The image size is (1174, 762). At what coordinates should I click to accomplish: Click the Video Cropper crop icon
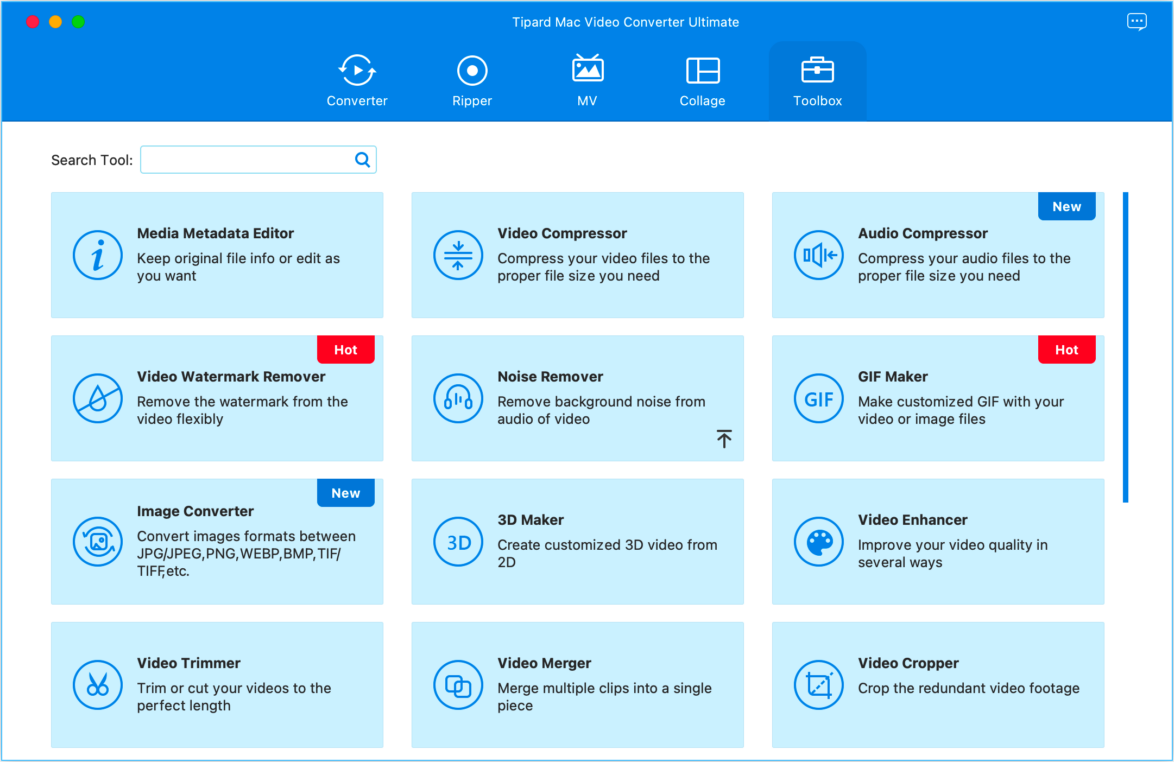click(818, 685)
